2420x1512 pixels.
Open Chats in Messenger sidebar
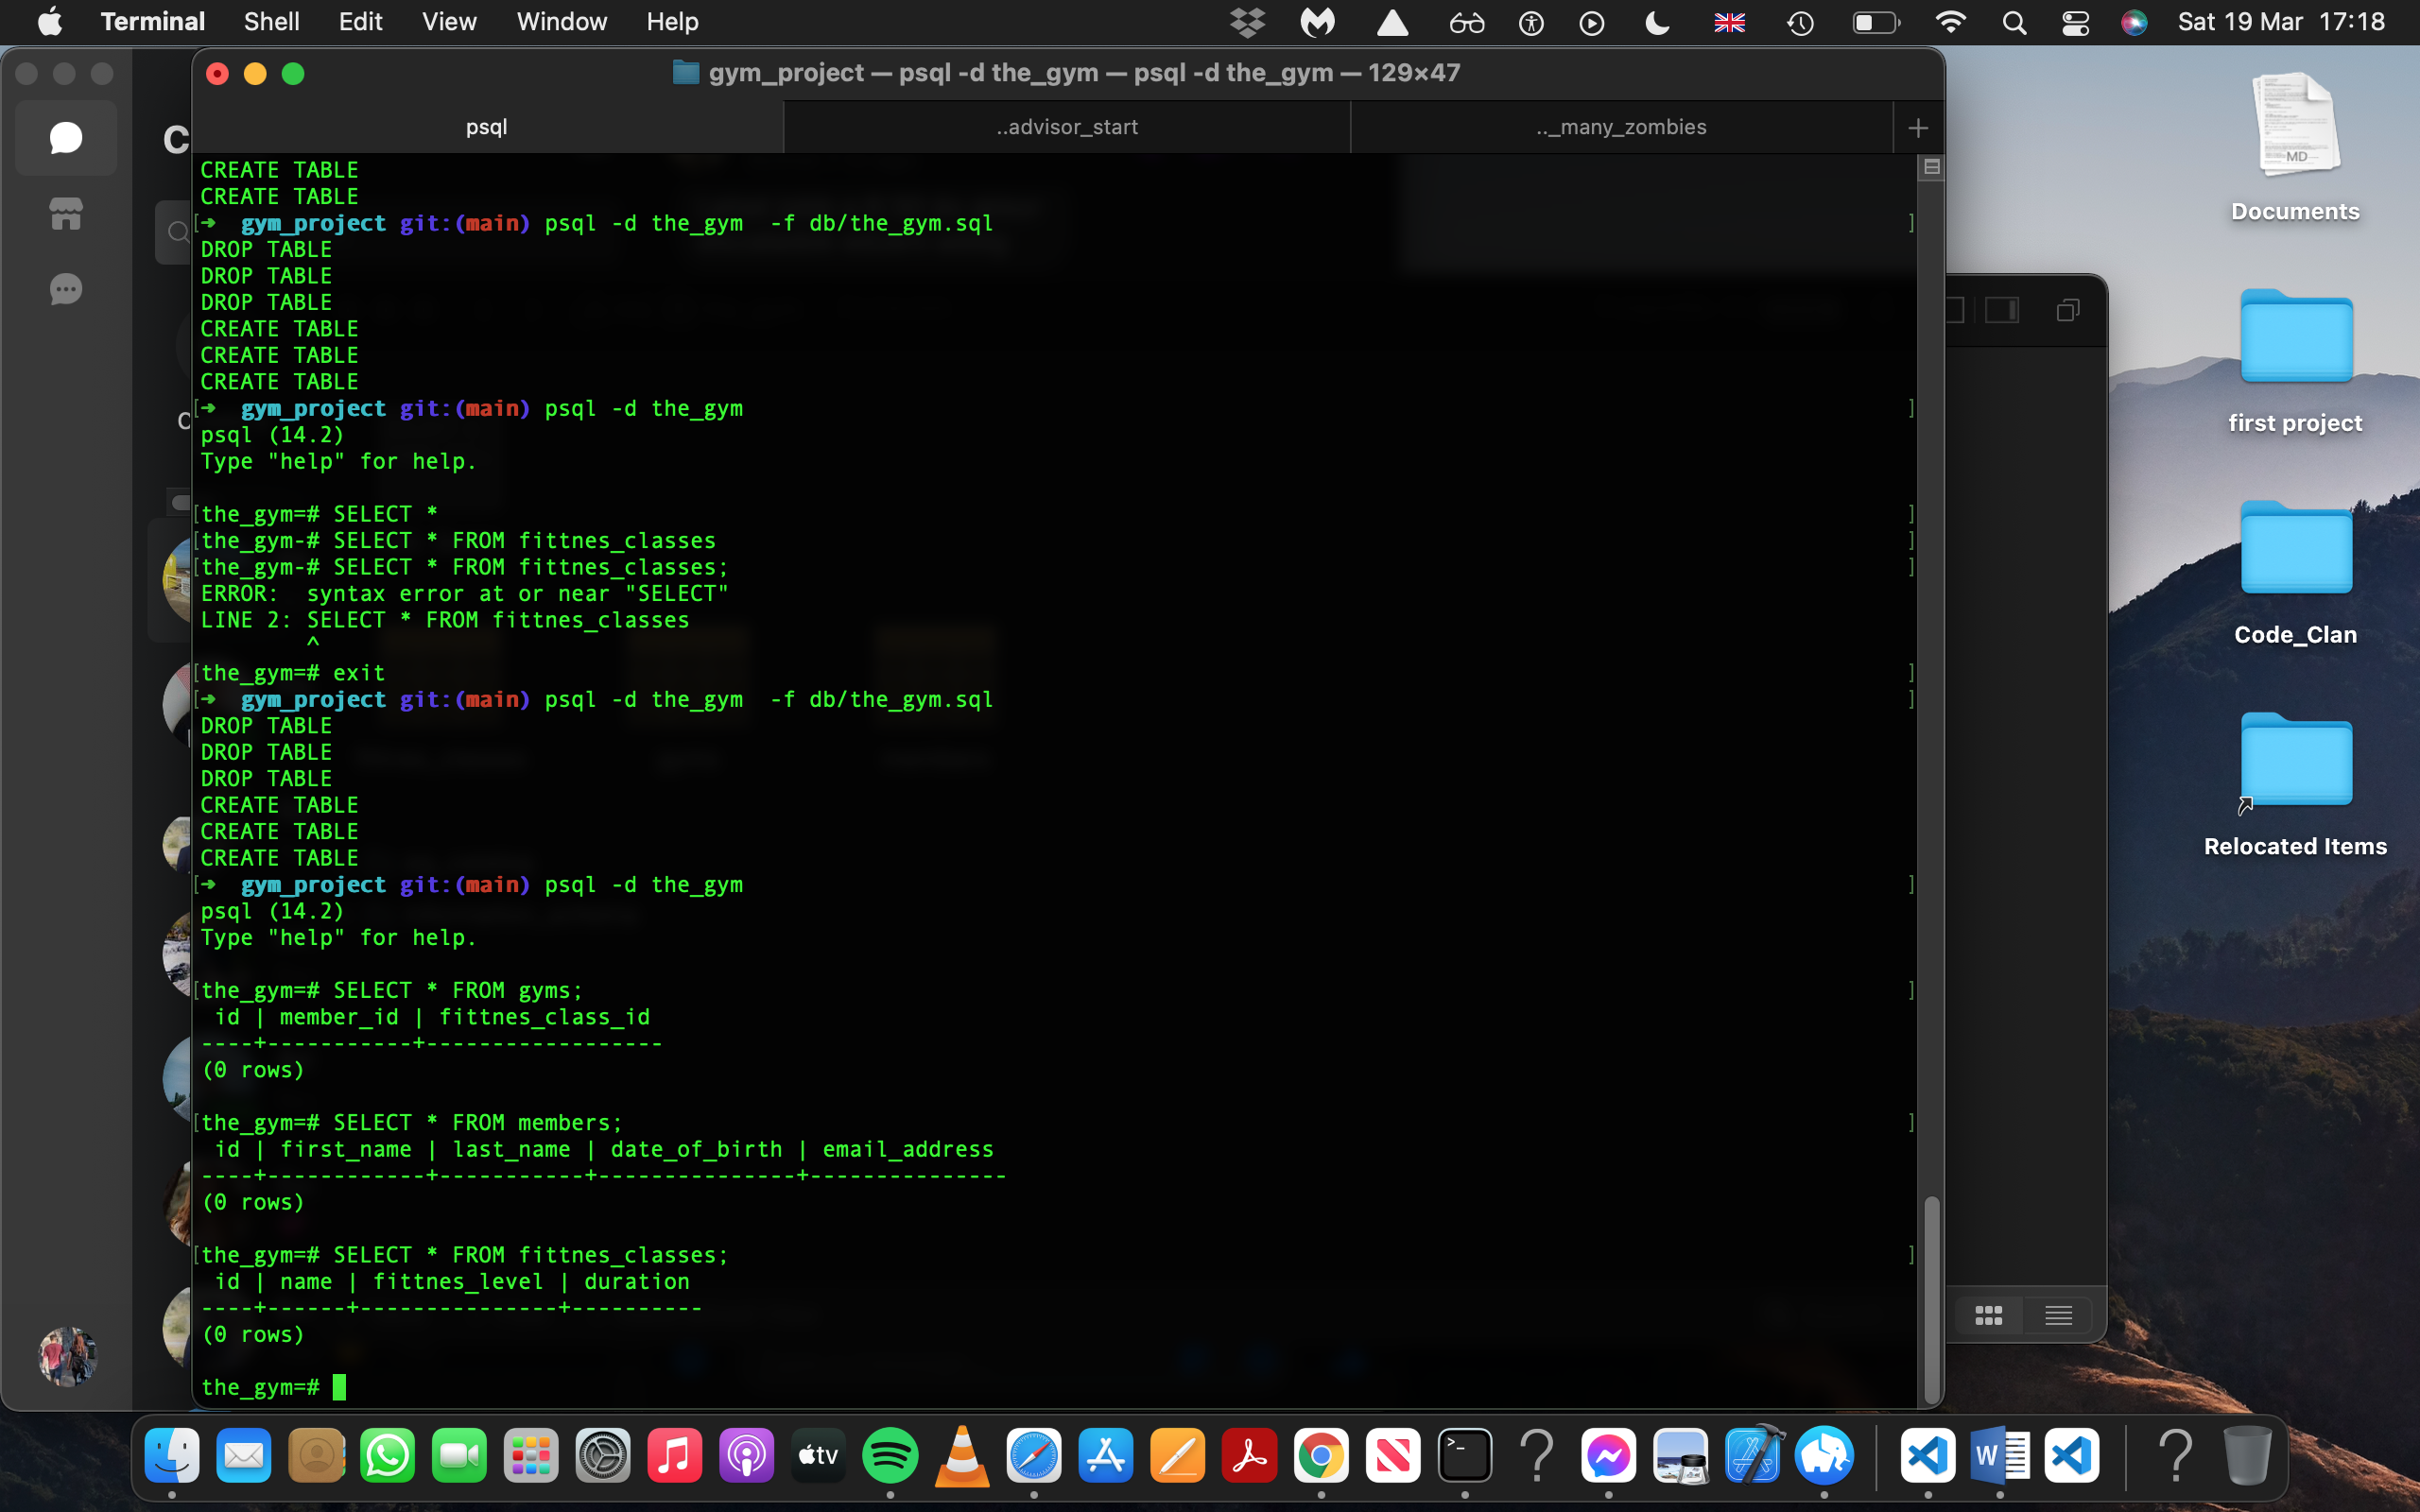point(66,138)
